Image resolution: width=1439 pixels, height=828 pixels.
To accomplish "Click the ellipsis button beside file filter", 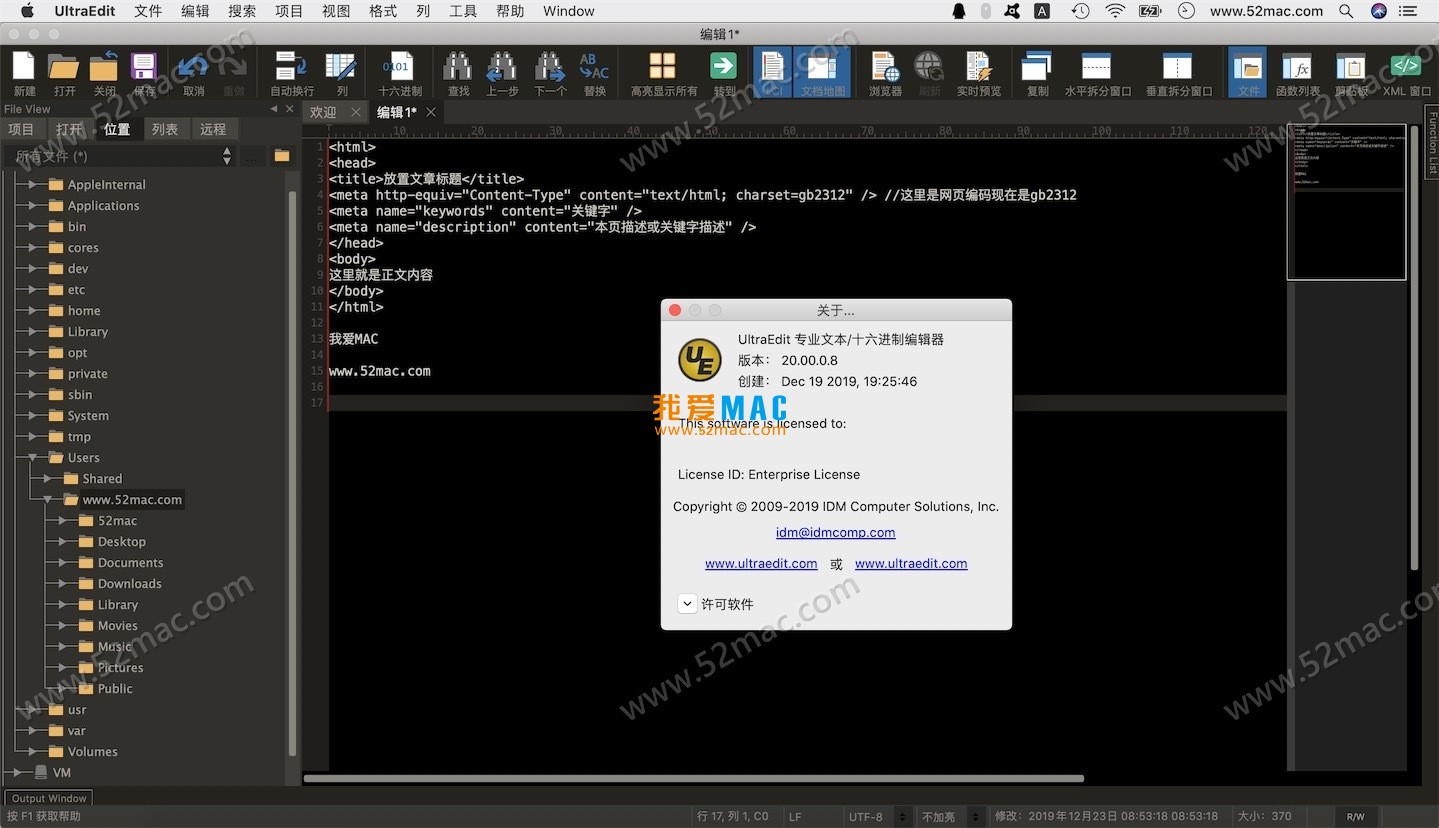I will [x=253, y=156].
